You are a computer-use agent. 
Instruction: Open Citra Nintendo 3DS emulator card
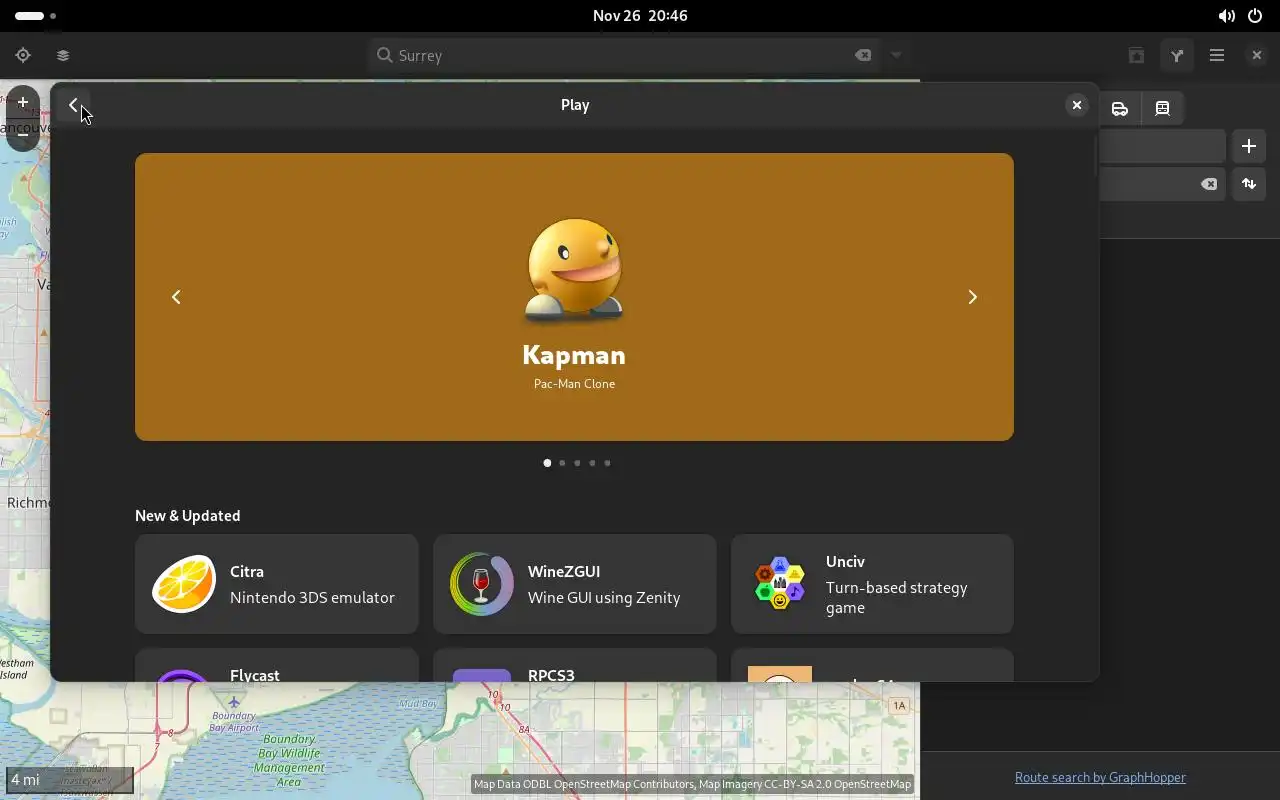(x=277, y=584)
